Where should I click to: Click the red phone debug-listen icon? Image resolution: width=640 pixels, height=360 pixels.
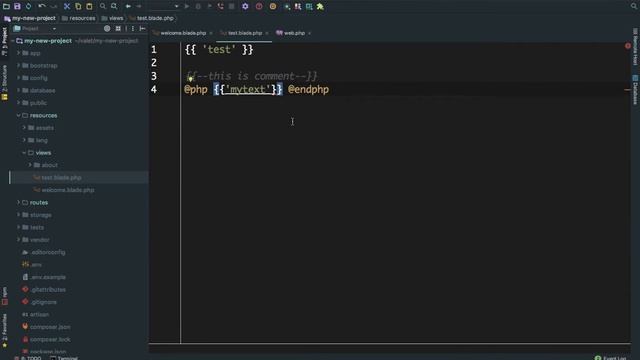[x=220, y=6]
